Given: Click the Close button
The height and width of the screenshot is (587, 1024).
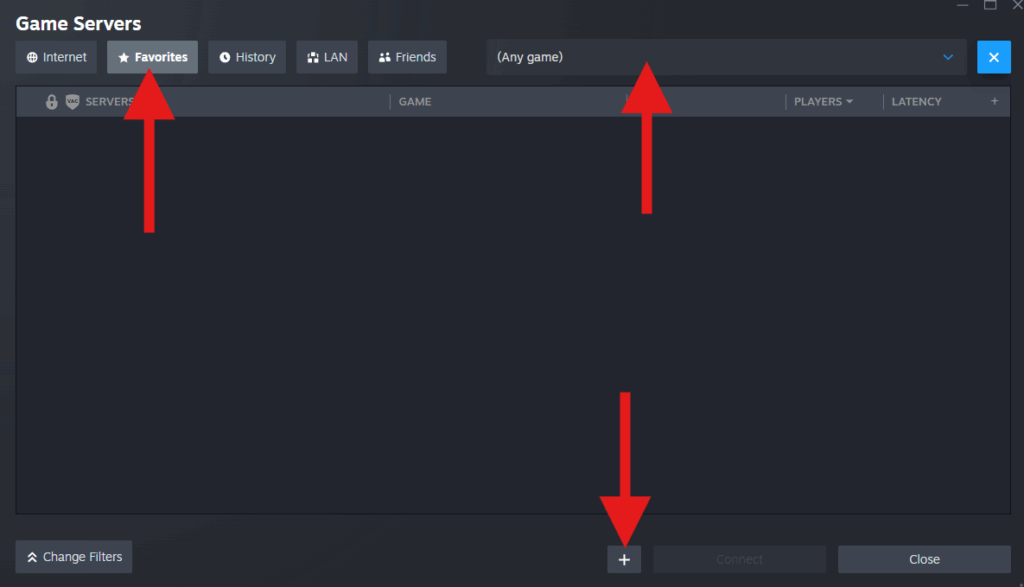Looking at the screenshot, I should [x=924, y=560].
